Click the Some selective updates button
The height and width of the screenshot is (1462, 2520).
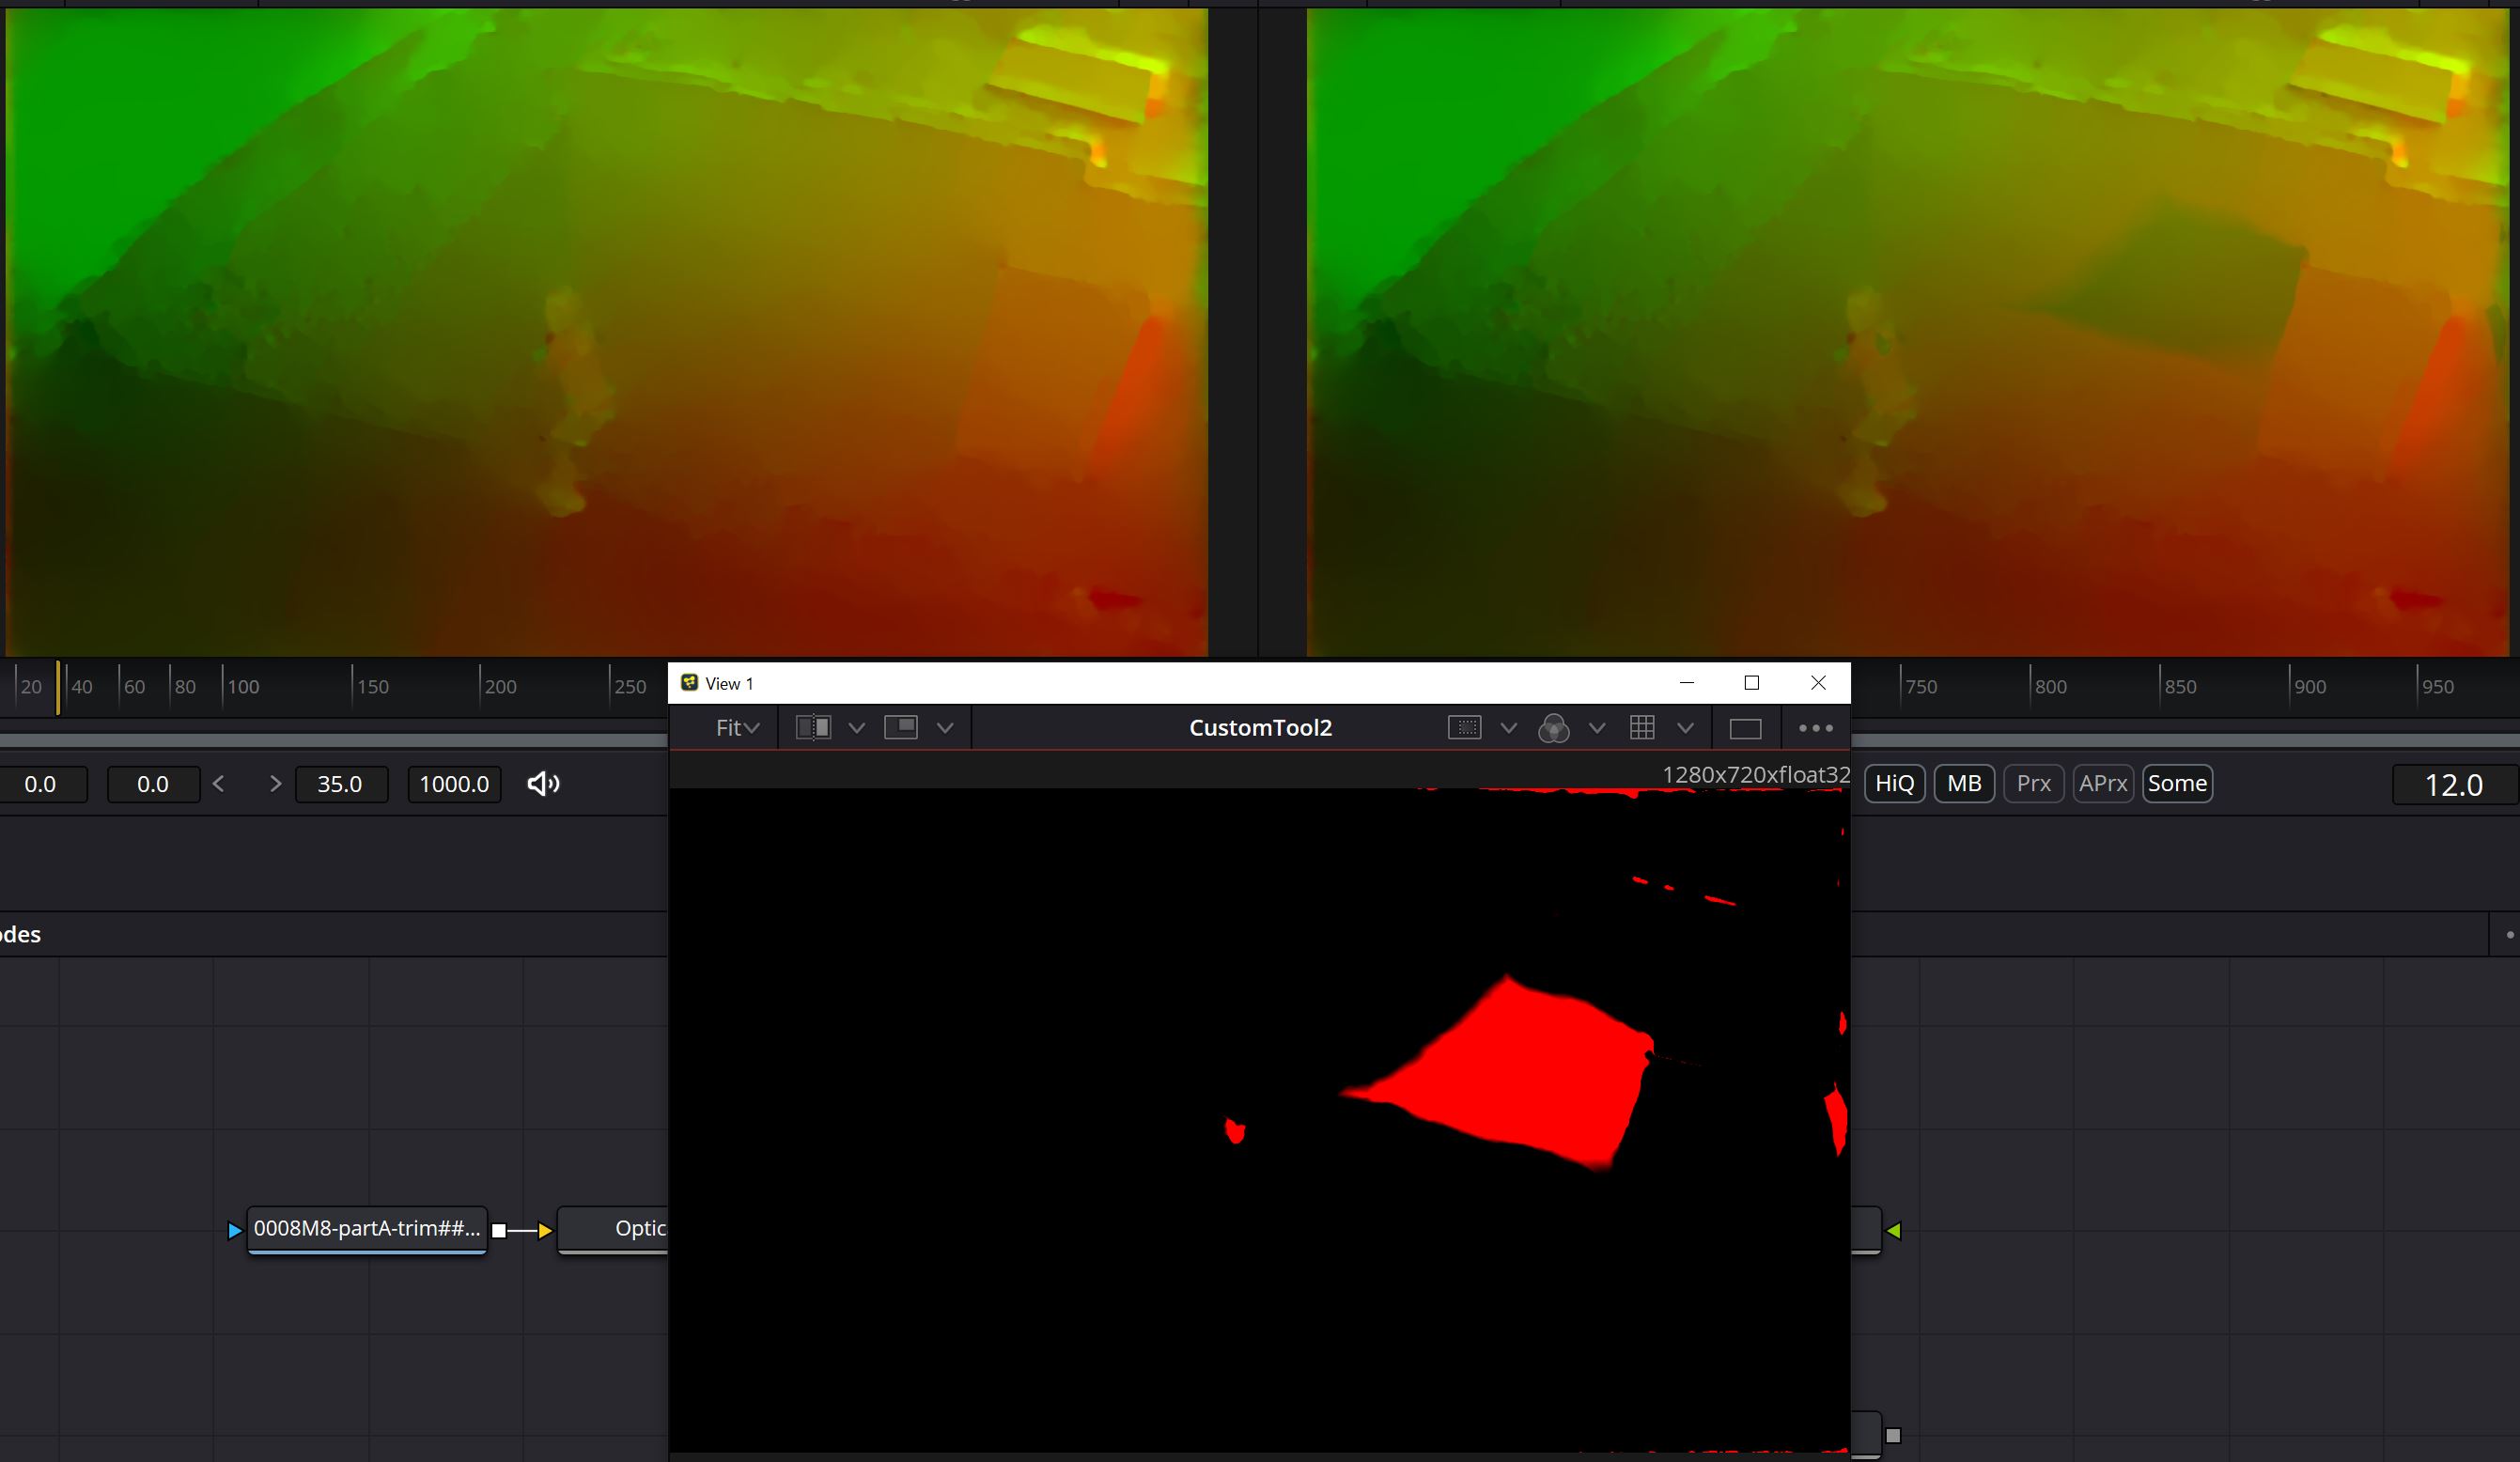point(2177,784)
